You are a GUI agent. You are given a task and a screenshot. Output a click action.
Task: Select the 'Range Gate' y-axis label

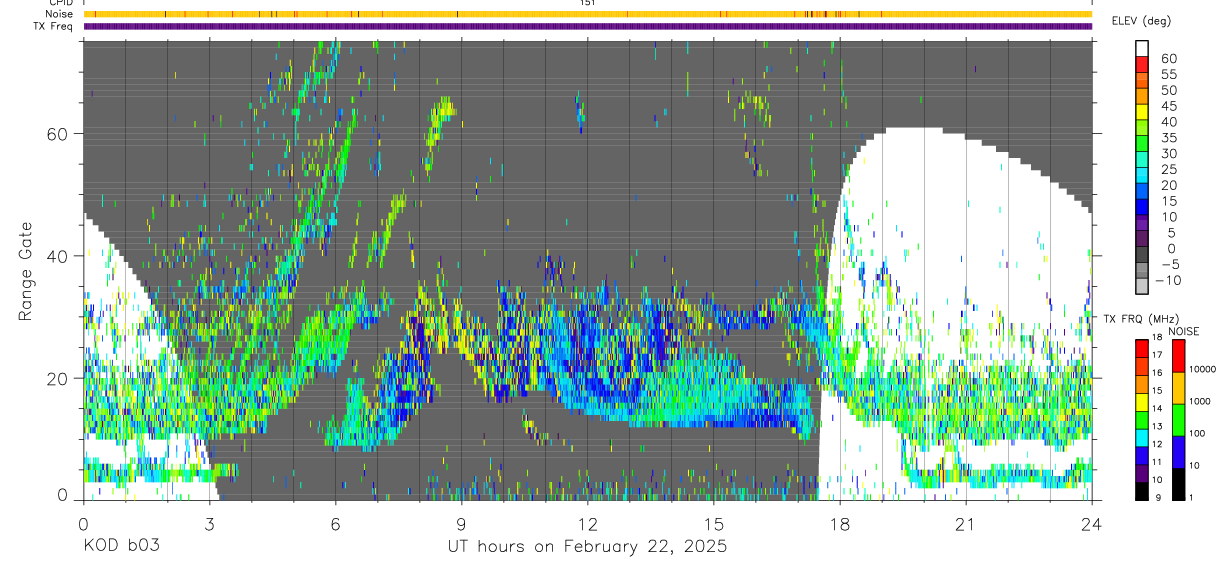click(x=27, y=272)
